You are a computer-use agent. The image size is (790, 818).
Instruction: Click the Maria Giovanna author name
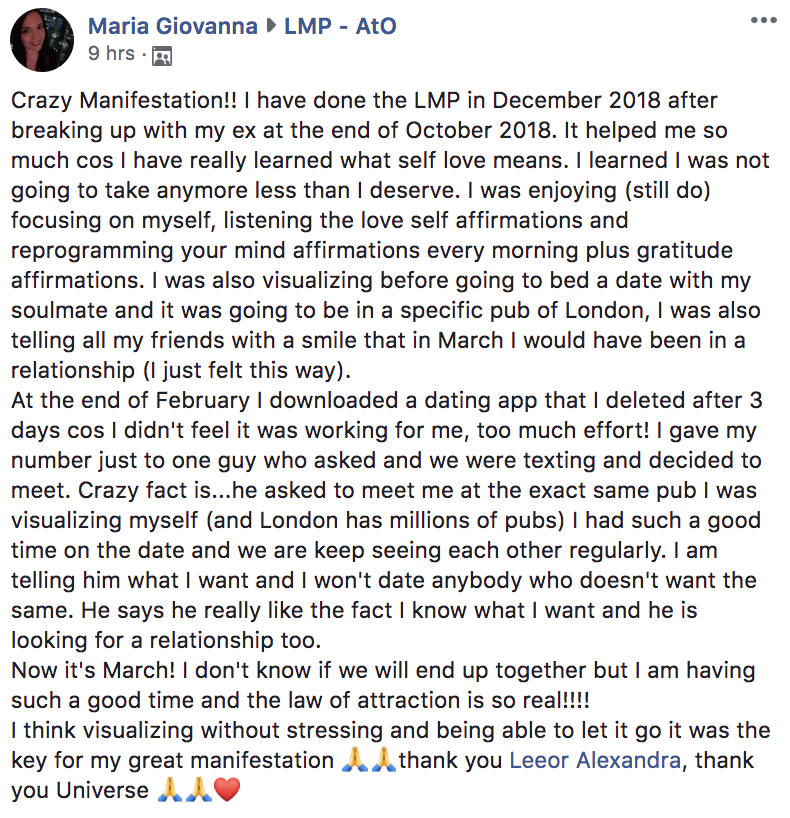tap(173, 26)
